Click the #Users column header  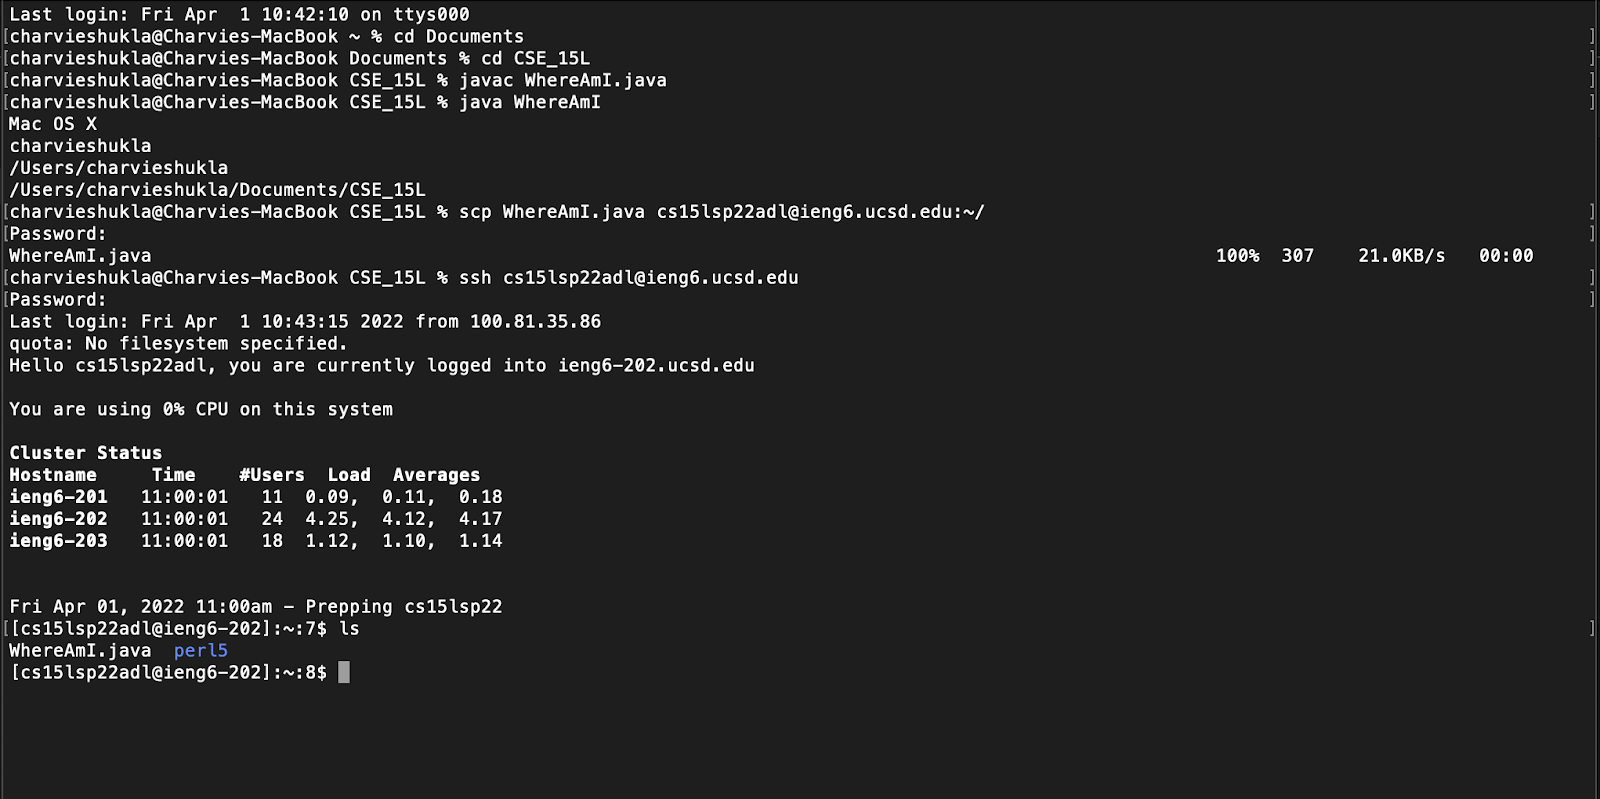click(272, 475)
